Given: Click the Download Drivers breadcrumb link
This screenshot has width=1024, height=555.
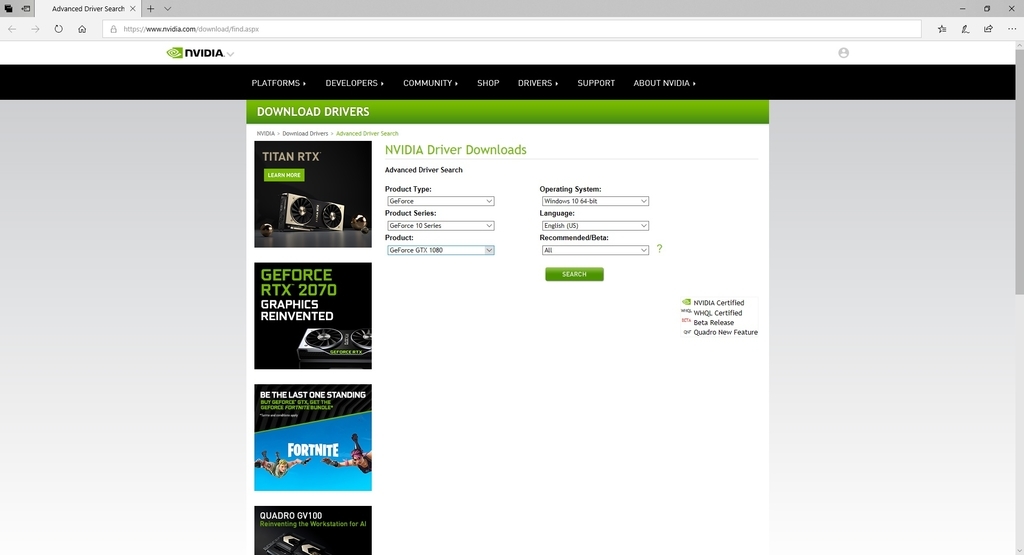Looking at the screenshot, I should point(305,133).
